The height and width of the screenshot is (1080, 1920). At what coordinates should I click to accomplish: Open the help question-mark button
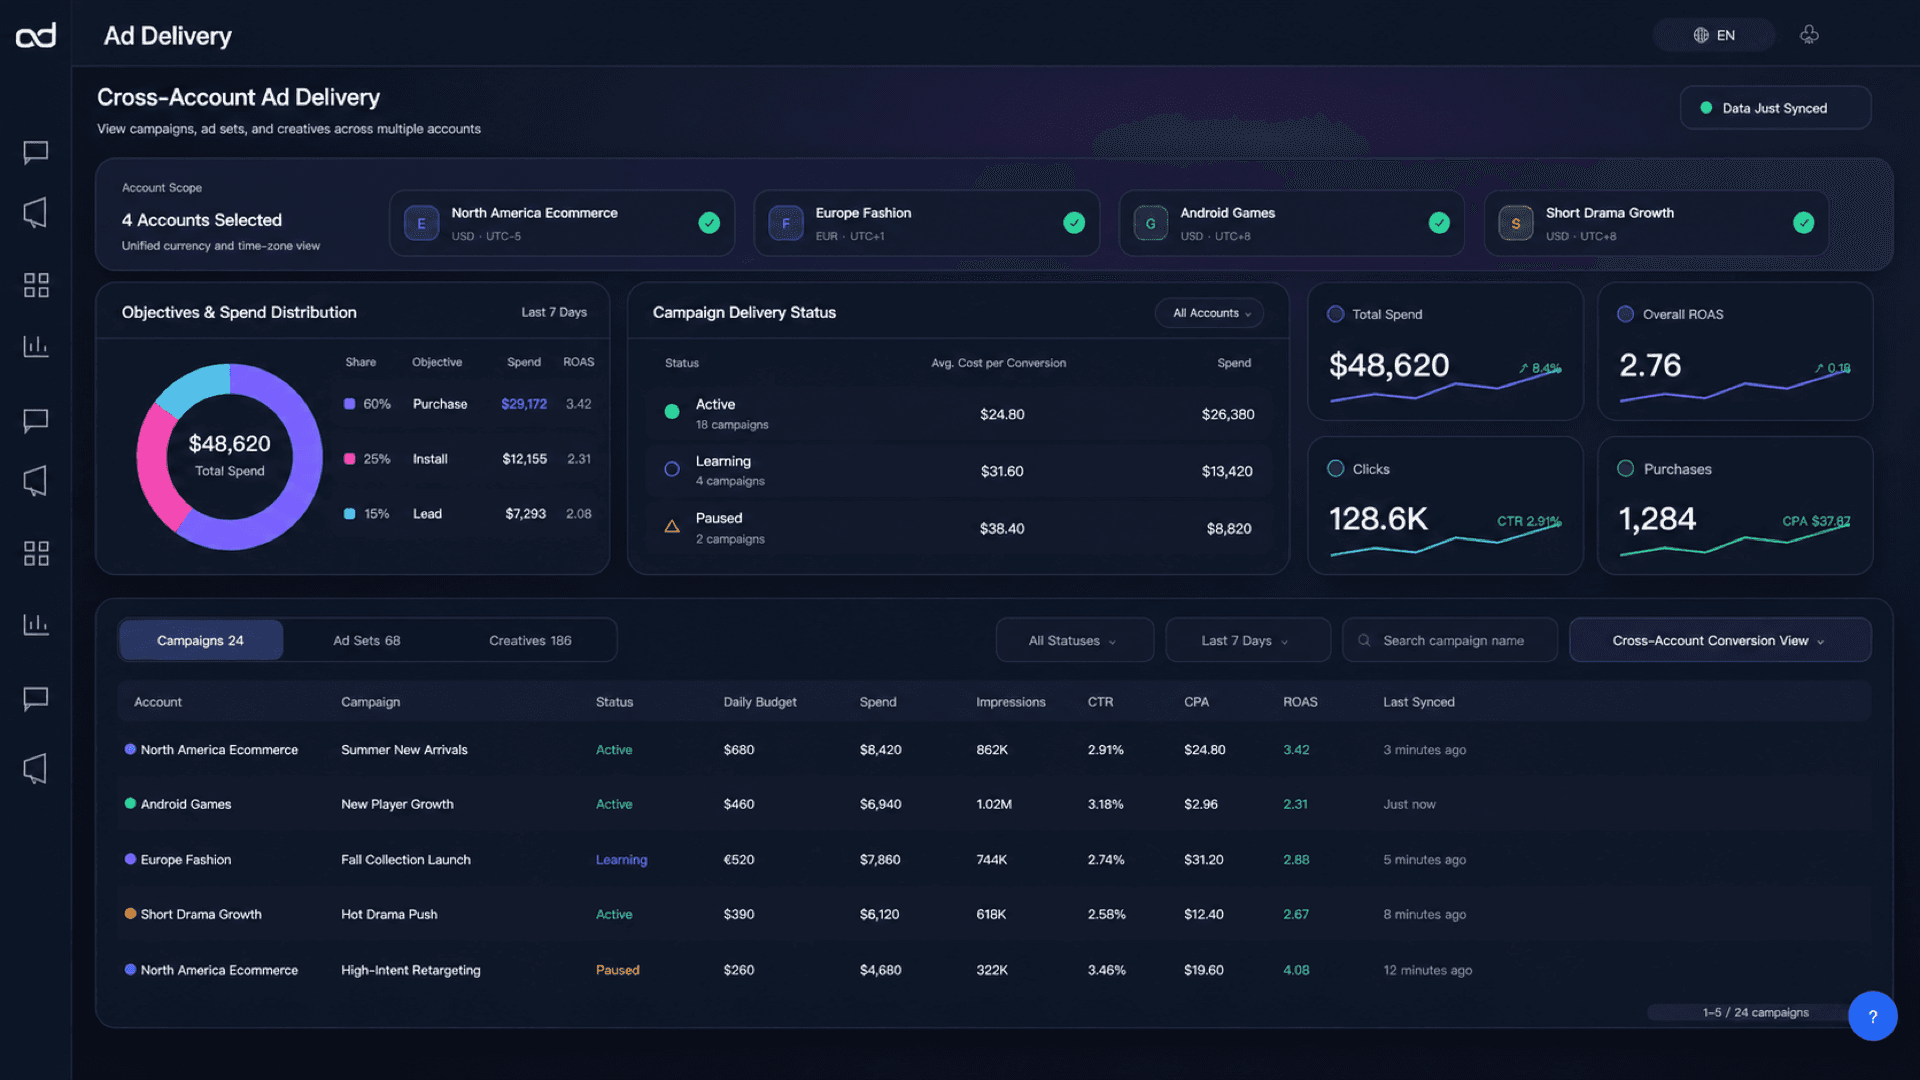coord(1872,1016)
